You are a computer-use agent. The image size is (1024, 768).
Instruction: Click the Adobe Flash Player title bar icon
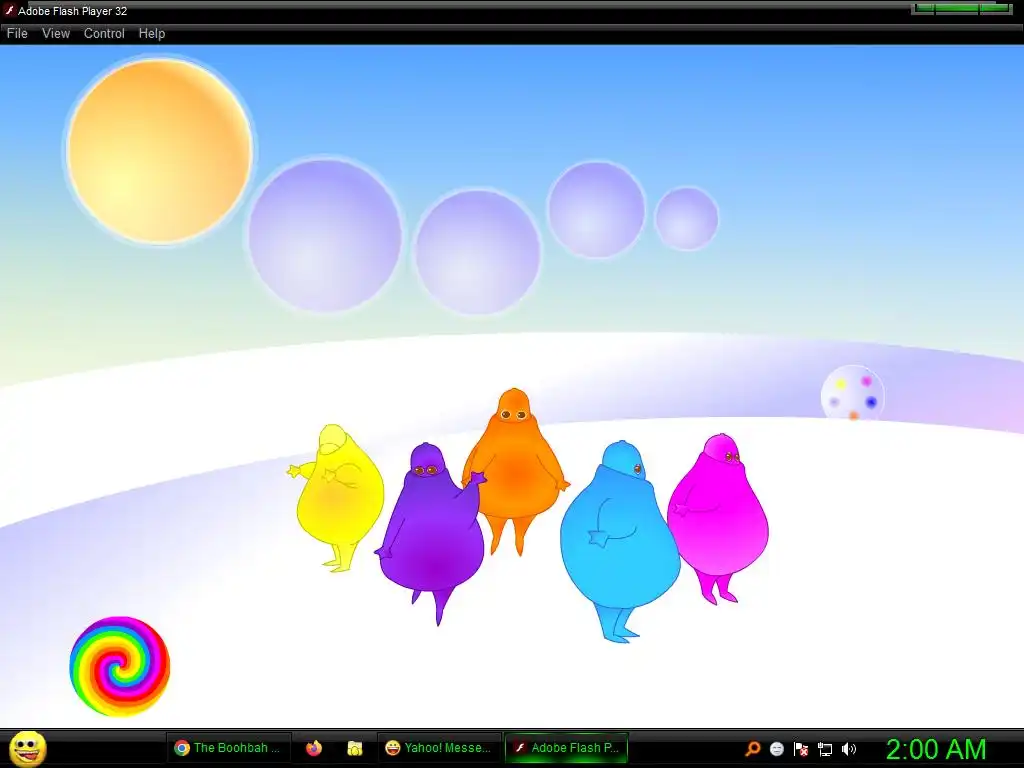tap(9, 10)
